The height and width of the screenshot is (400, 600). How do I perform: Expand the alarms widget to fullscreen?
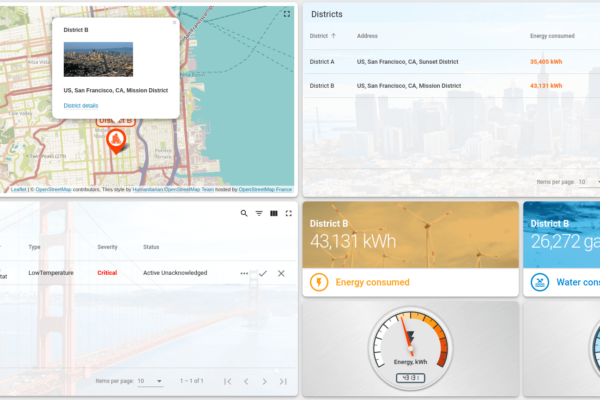click(288, 214)
